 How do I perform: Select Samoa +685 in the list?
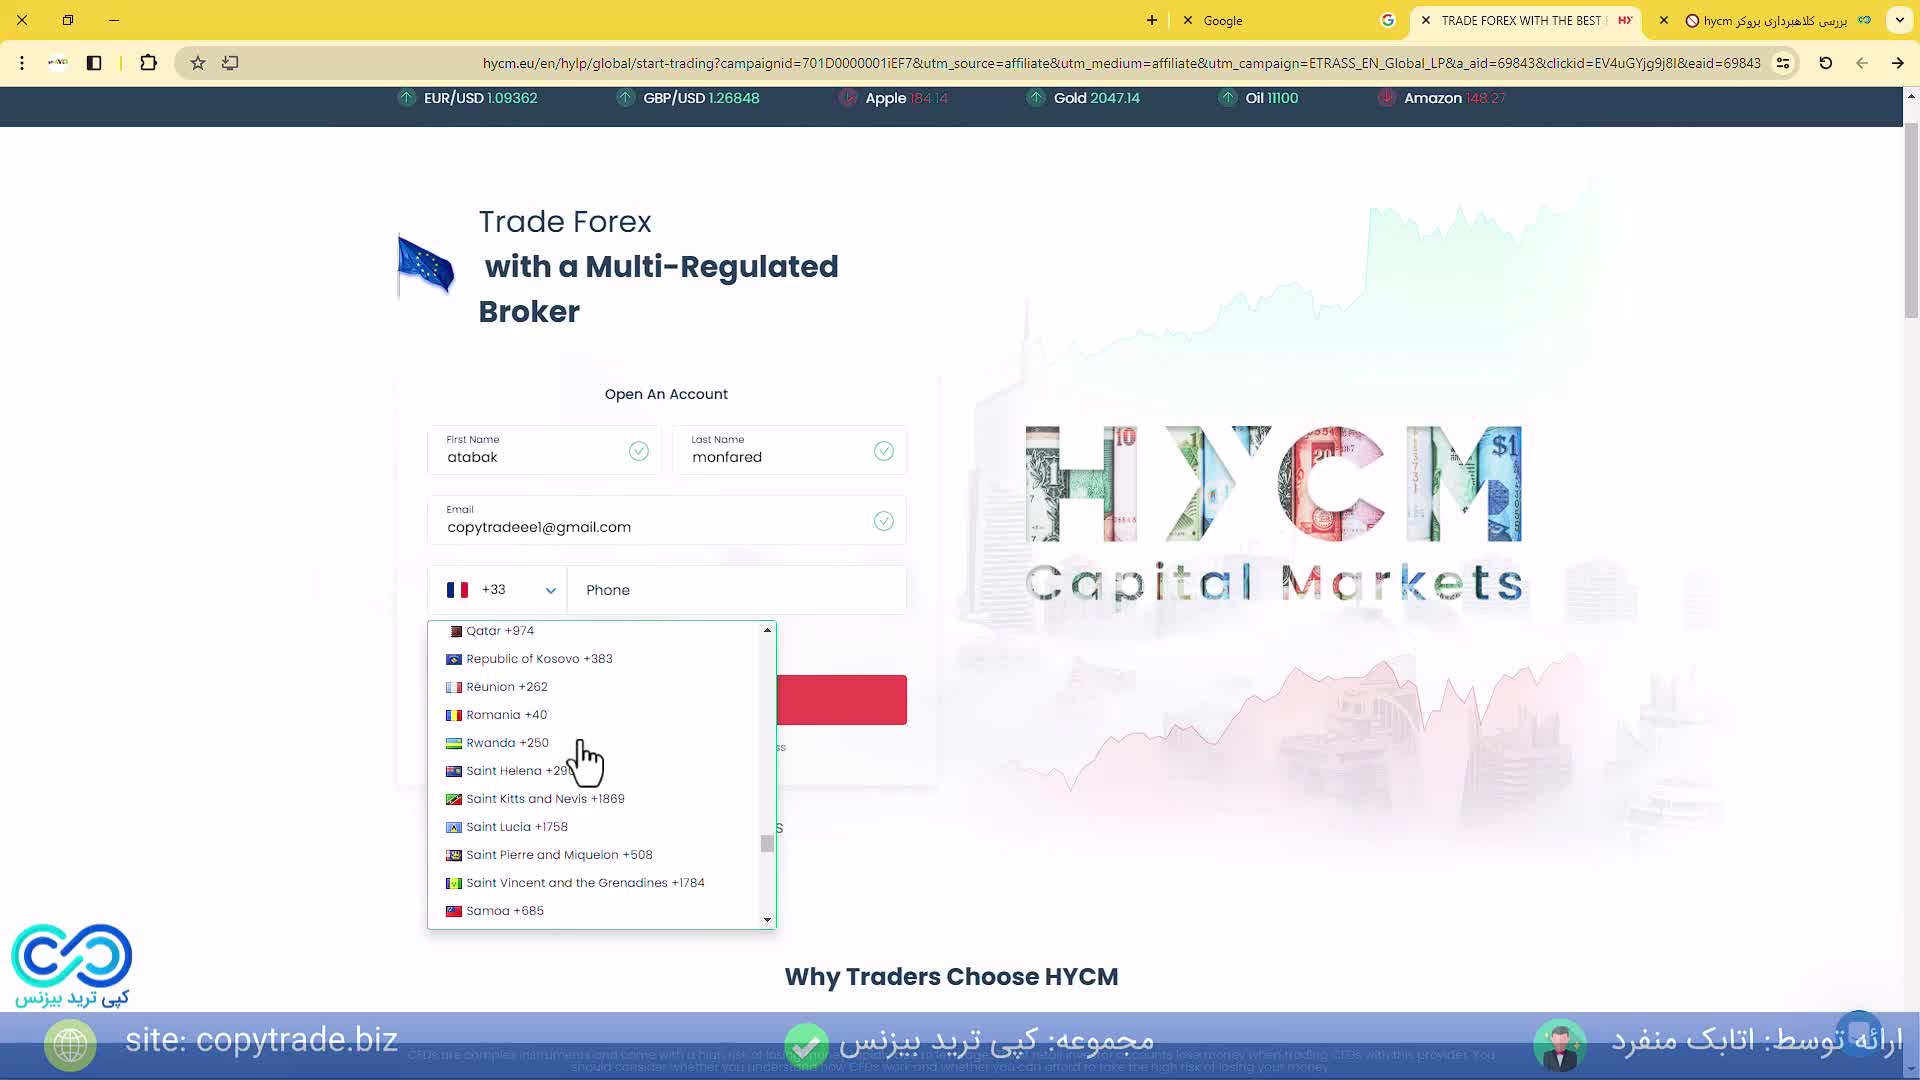click(504, 911)
